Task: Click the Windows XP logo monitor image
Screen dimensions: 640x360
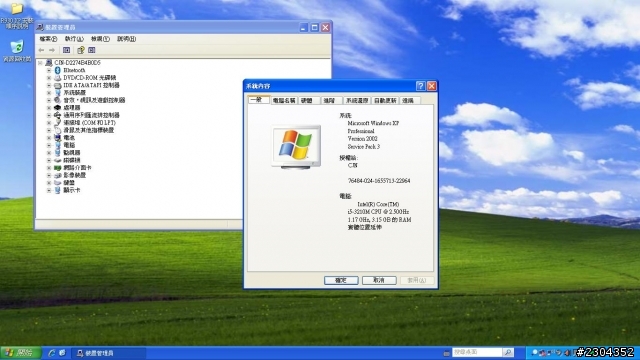Action: coord(296,147)
